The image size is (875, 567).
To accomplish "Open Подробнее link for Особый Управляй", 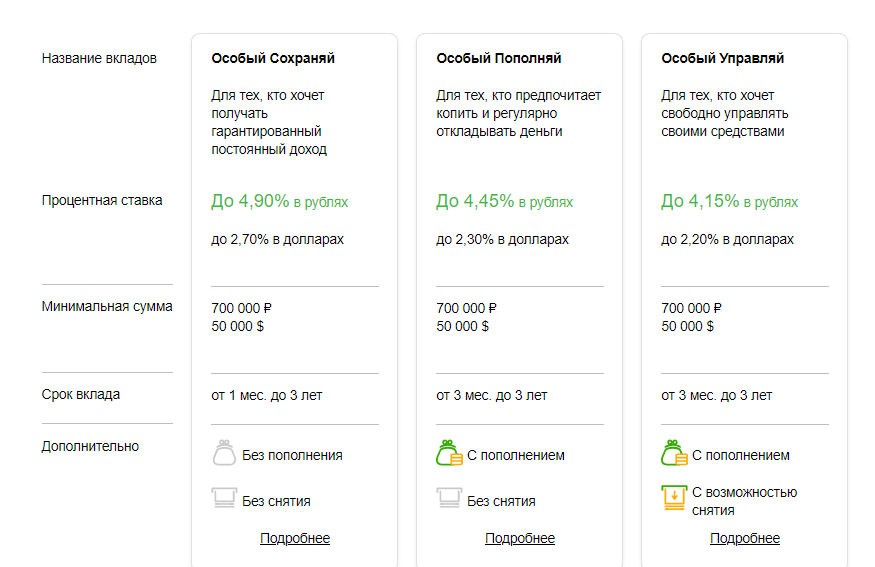I will coord(744,538).
